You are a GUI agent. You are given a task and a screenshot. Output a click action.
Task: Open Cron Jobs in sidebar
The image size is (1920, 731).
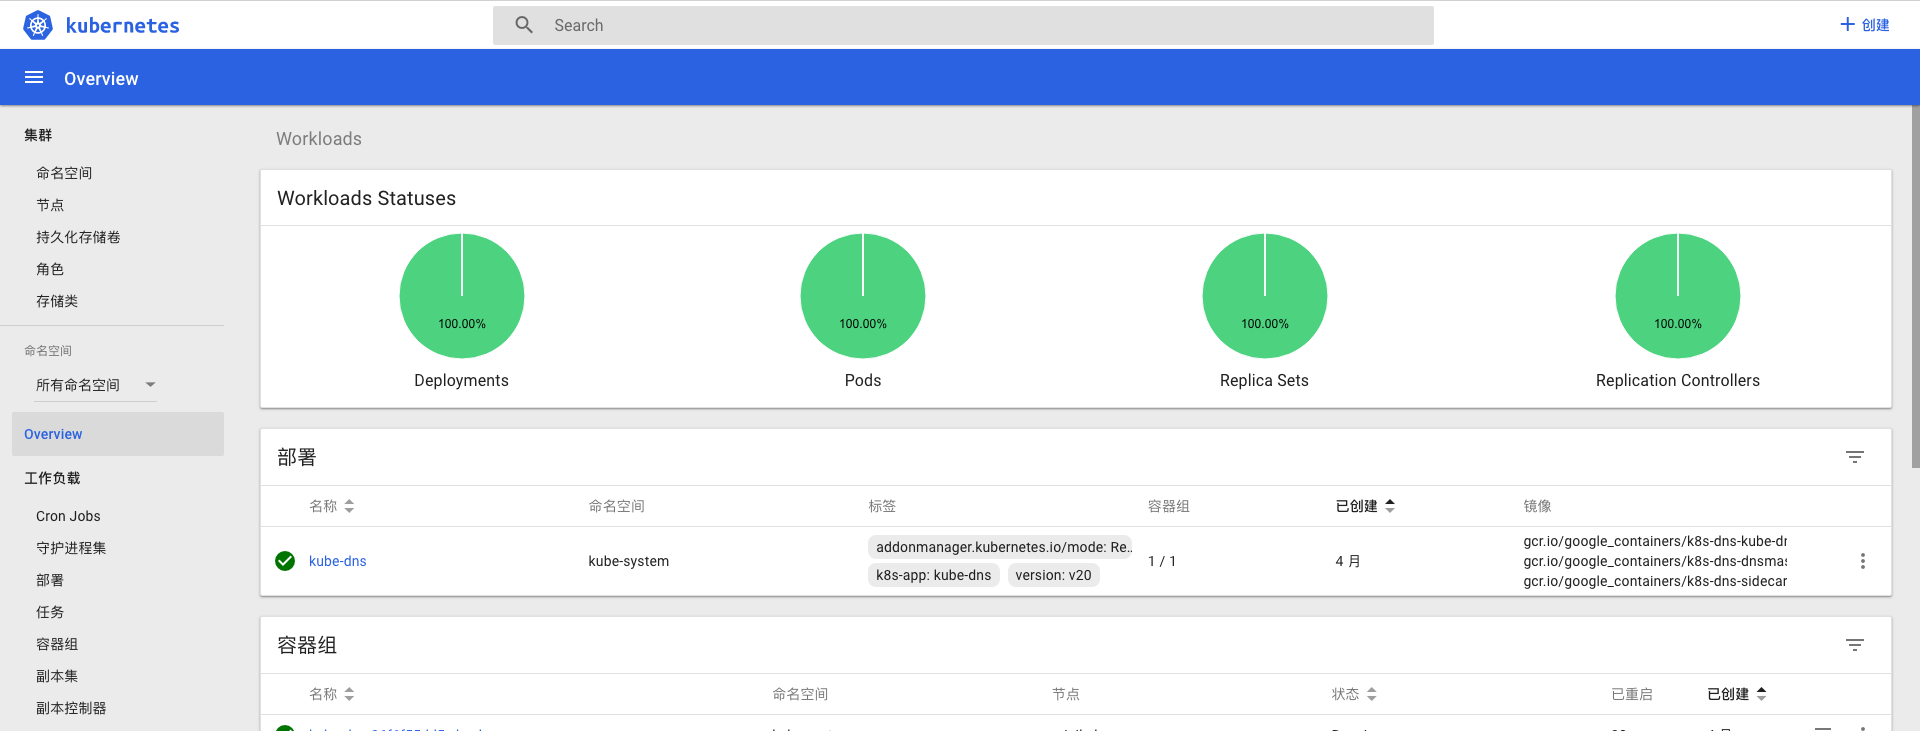click(68, 516)
